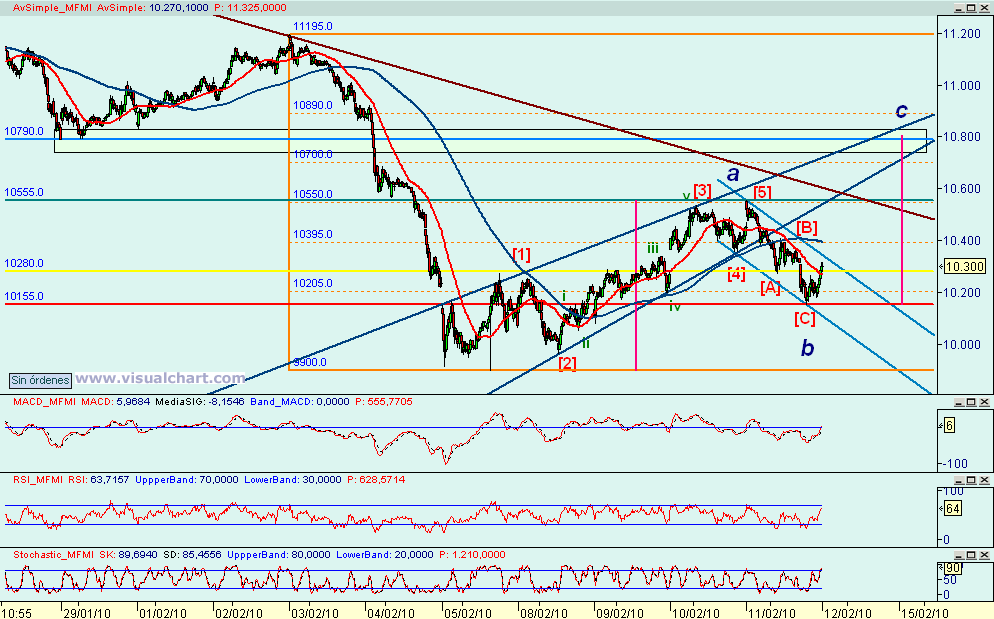The height and width of the screenshot is (619, 994).
Task: Select the red [A] wave label
Action: 770,287
